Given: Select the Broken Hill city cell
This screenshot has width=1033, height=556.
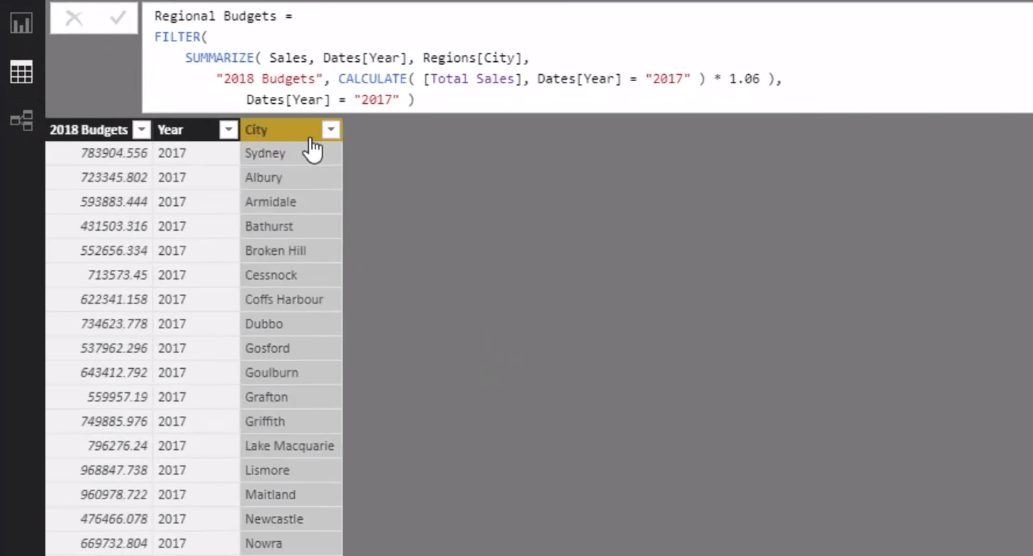Looking at the screenshot, I should [x=291, y=250].
